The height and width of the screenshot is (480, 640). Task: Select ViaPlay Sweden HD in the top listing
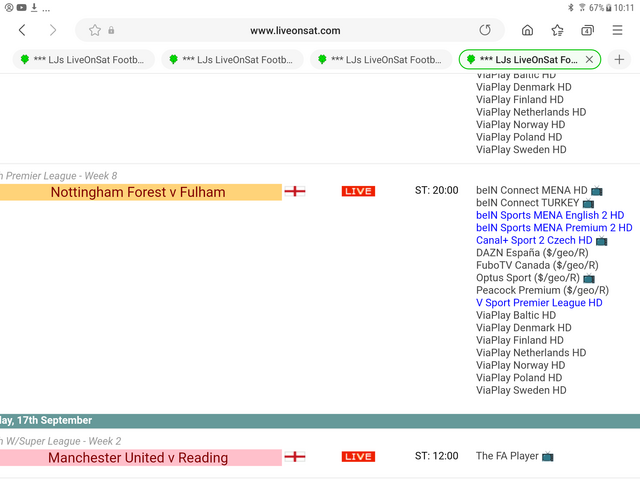click(521, 150)
